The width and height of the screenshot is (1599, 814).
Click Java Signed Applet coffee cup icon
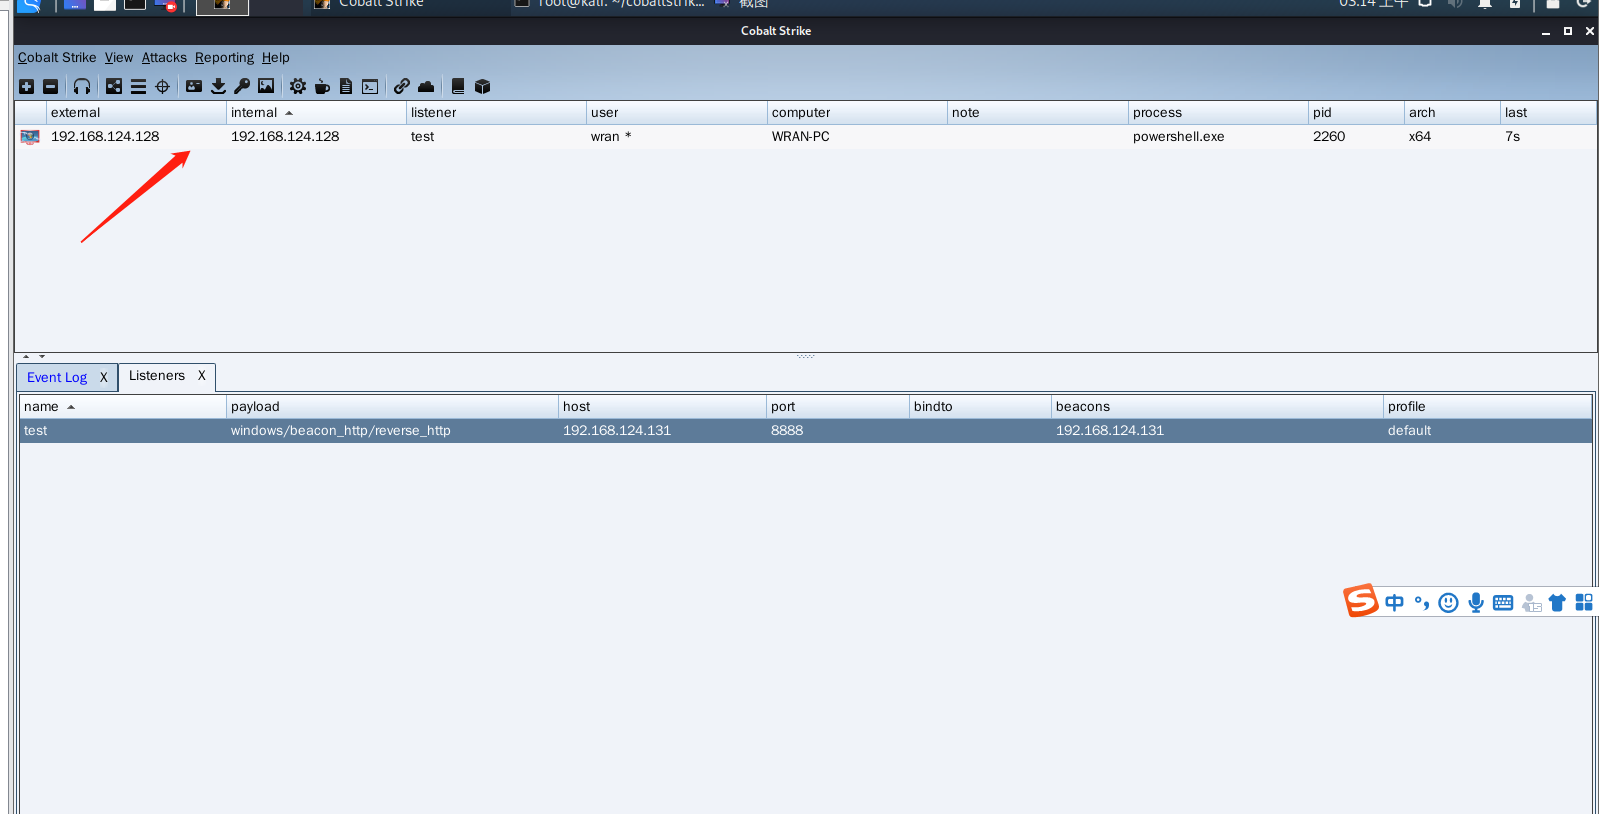coord(322,87)
